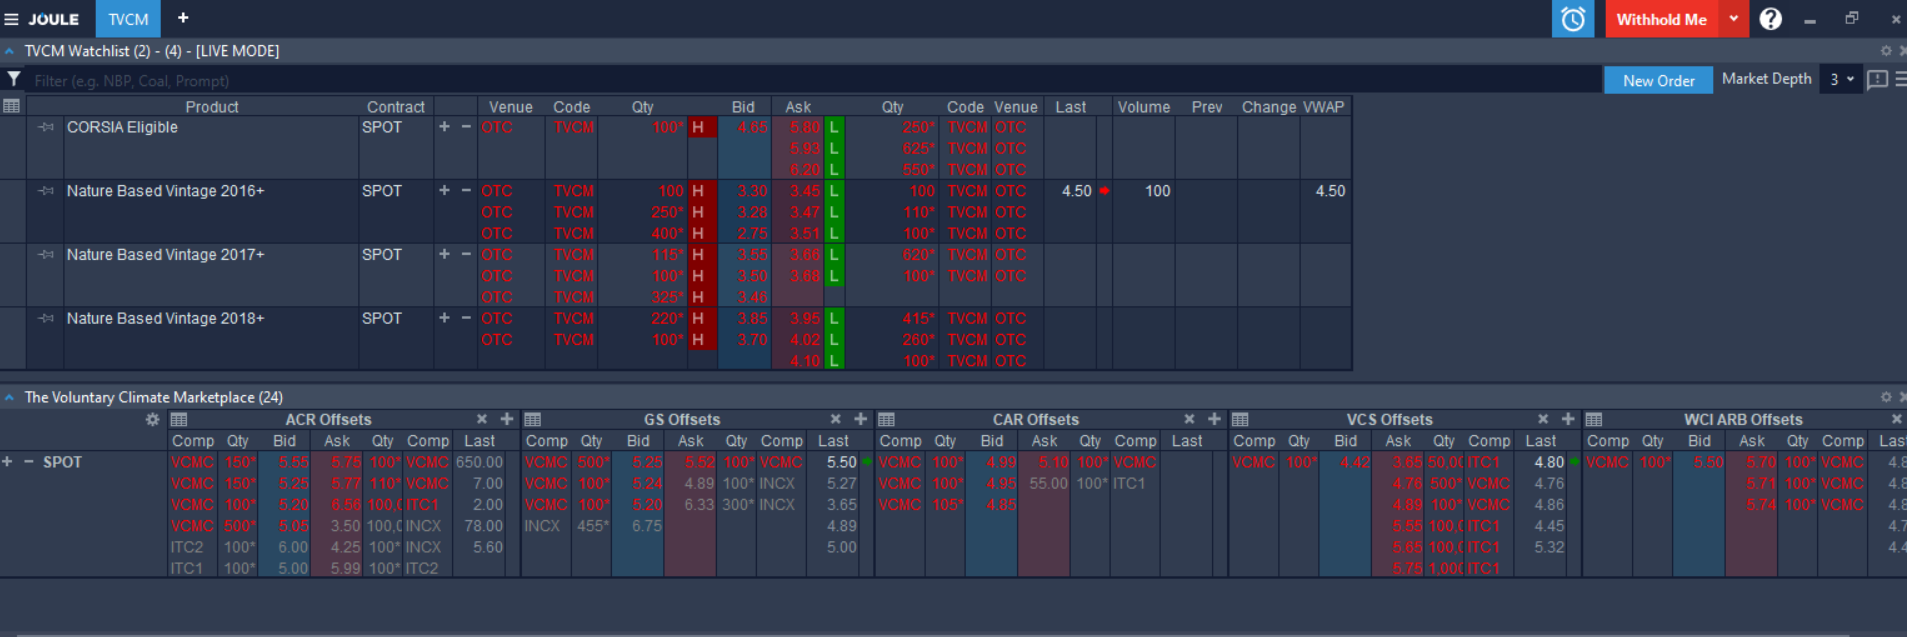The width and height of the screenshot is (1907, 637).
Task: Lift the Vintage 2018+ 3.95 ask L button
Action: [834, 318]
